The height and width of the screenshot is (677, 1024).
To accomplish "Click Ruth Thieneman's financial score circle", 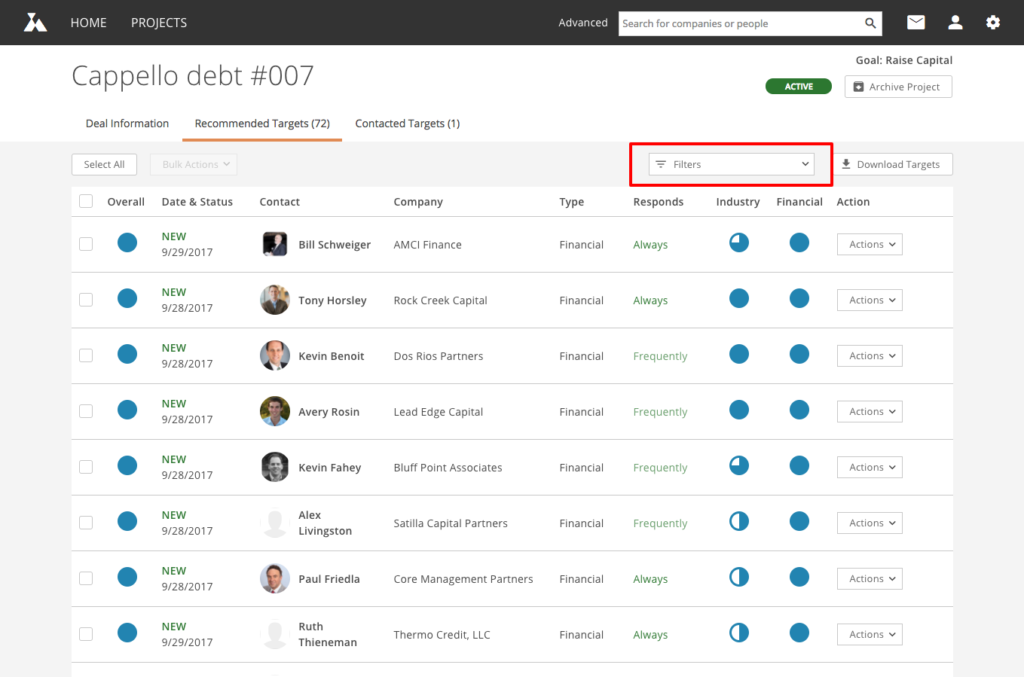I will 799,633.
